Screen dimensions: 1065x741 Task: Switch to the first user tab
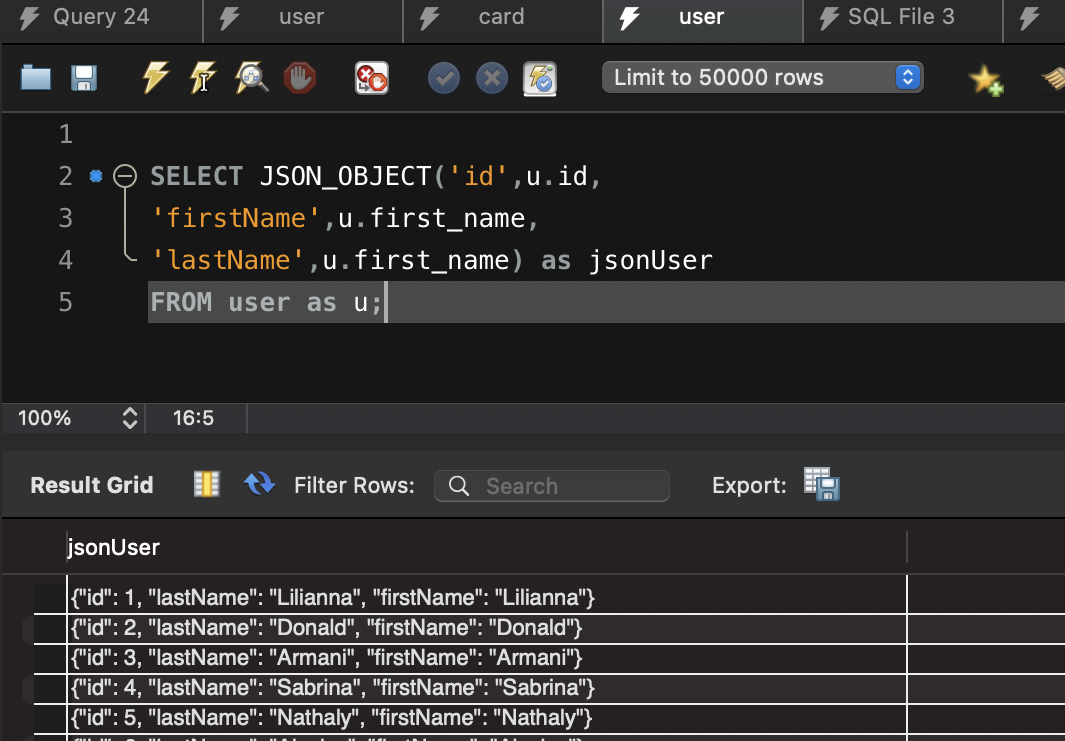[302, 17]
